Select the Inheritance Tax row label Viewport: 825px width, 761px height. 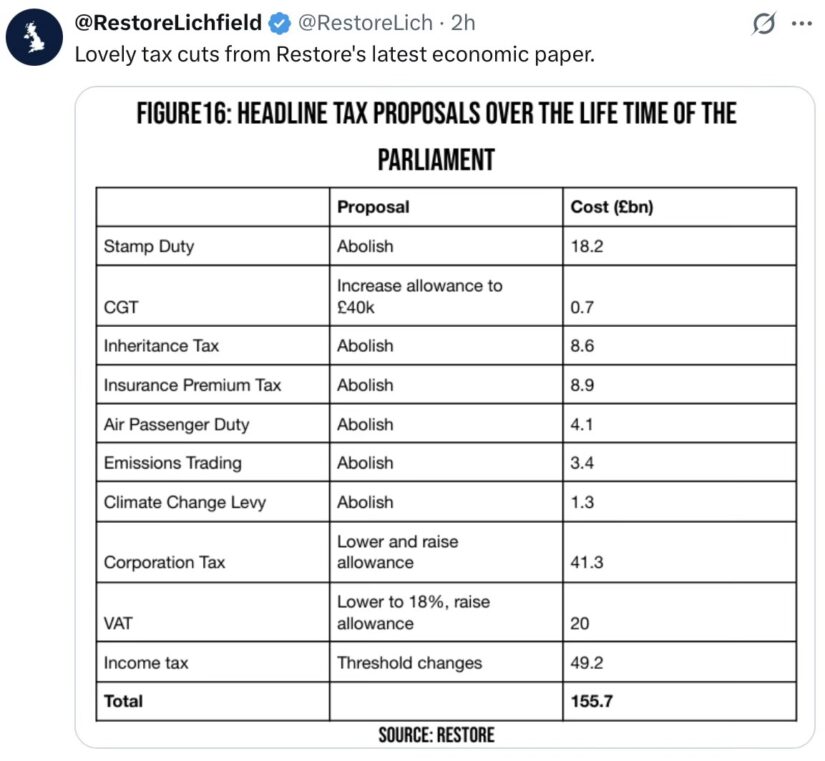[161, 346]
